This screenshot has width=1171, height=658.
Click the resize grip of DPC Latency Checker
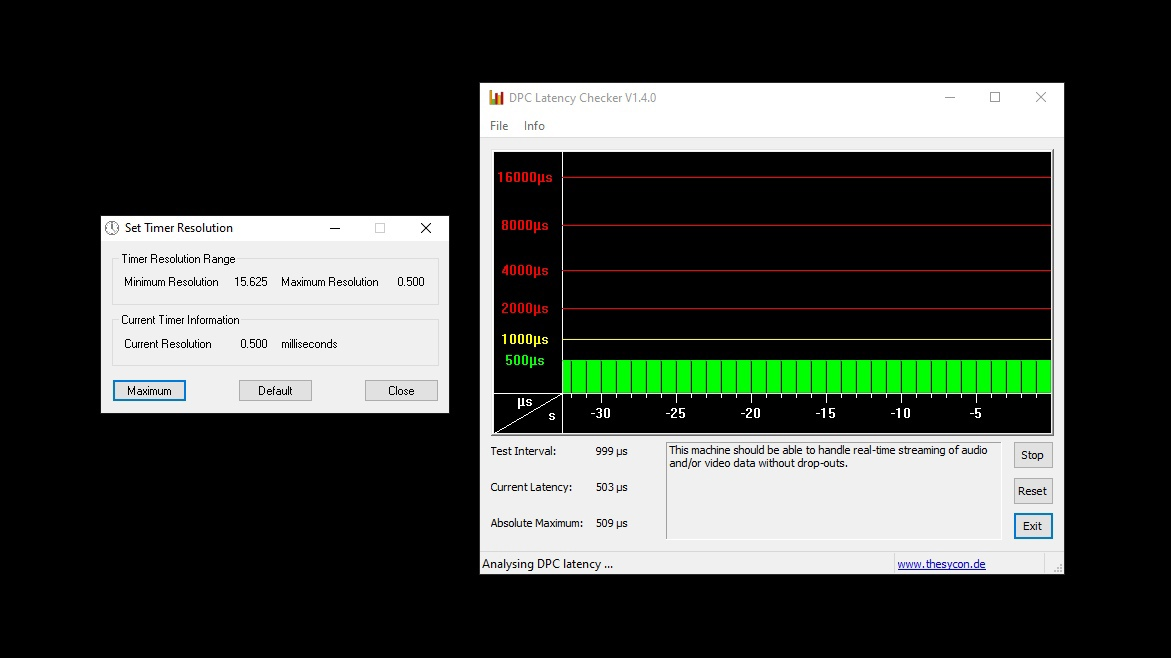[1057, 568]
